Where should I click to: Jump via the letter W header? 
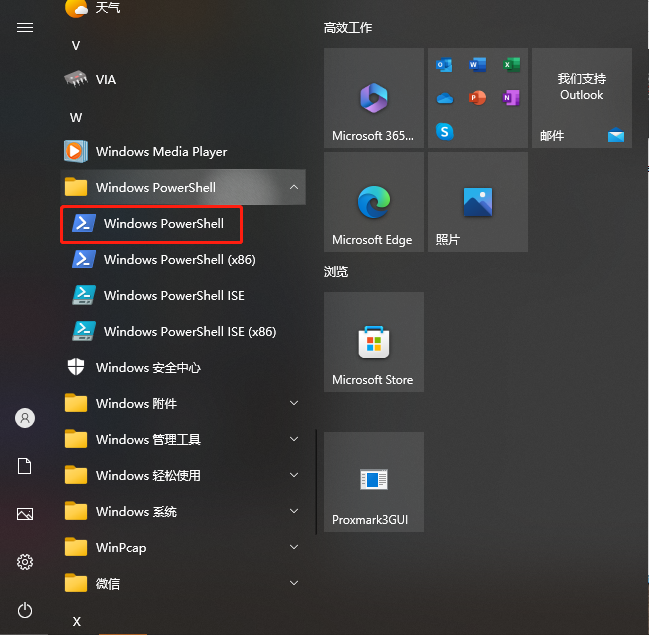point(76,118)
